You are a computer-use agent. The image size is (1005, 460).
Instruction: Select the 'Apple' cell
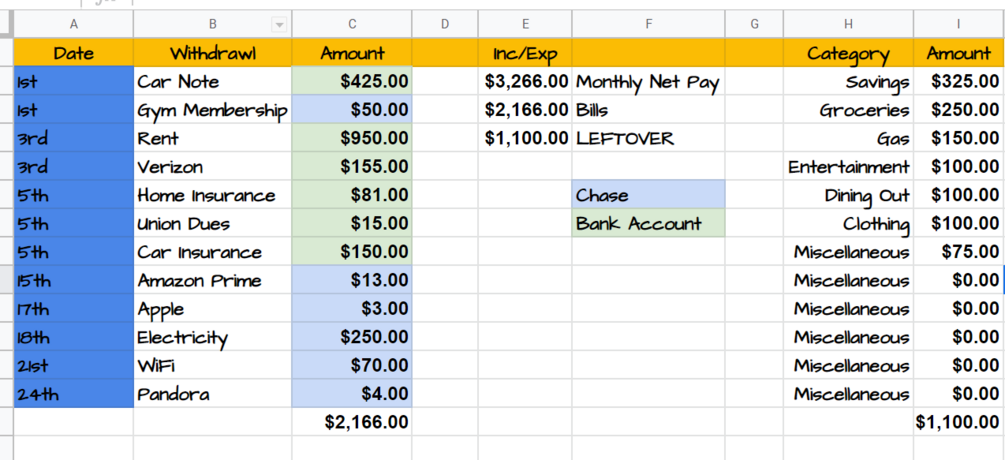(213, 309)
